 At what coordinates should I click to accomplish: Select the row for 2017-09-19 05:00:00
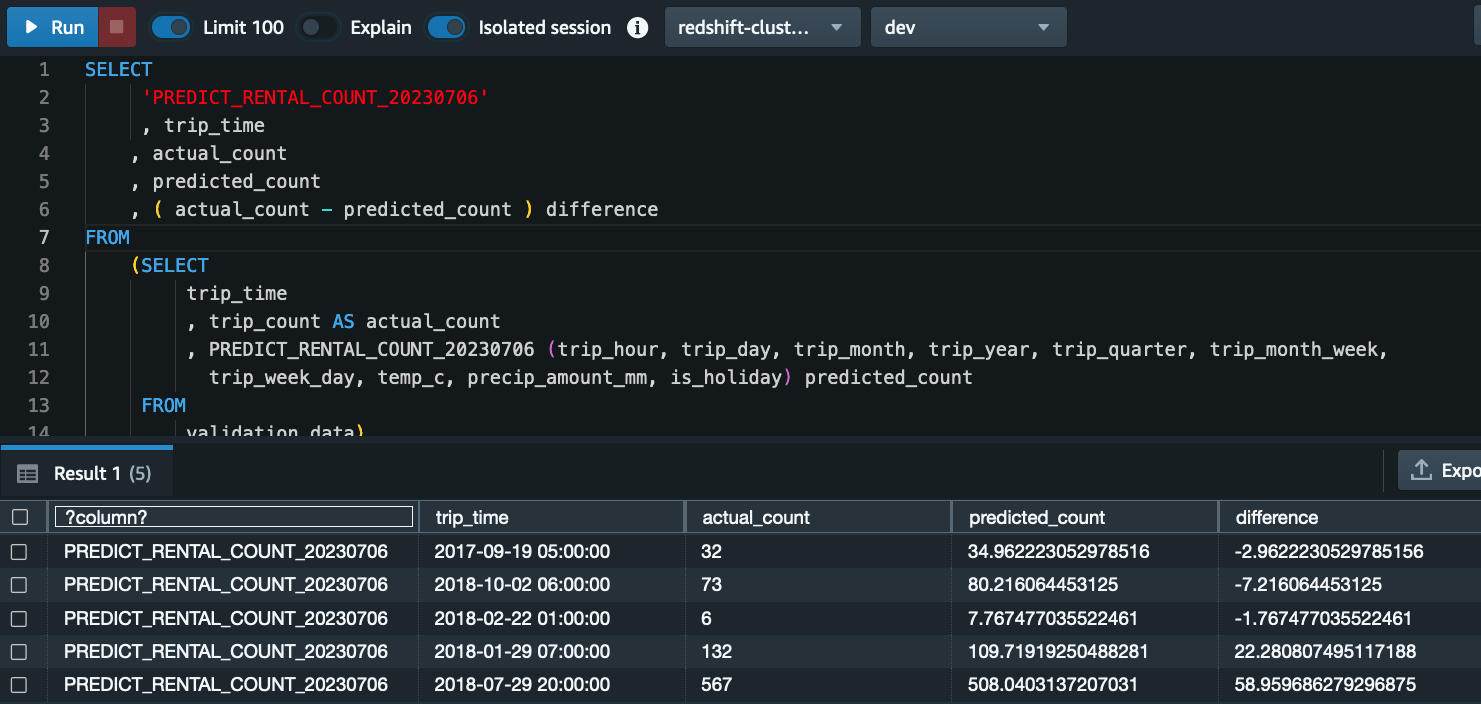pyautogui.click(x=19, y=551)
